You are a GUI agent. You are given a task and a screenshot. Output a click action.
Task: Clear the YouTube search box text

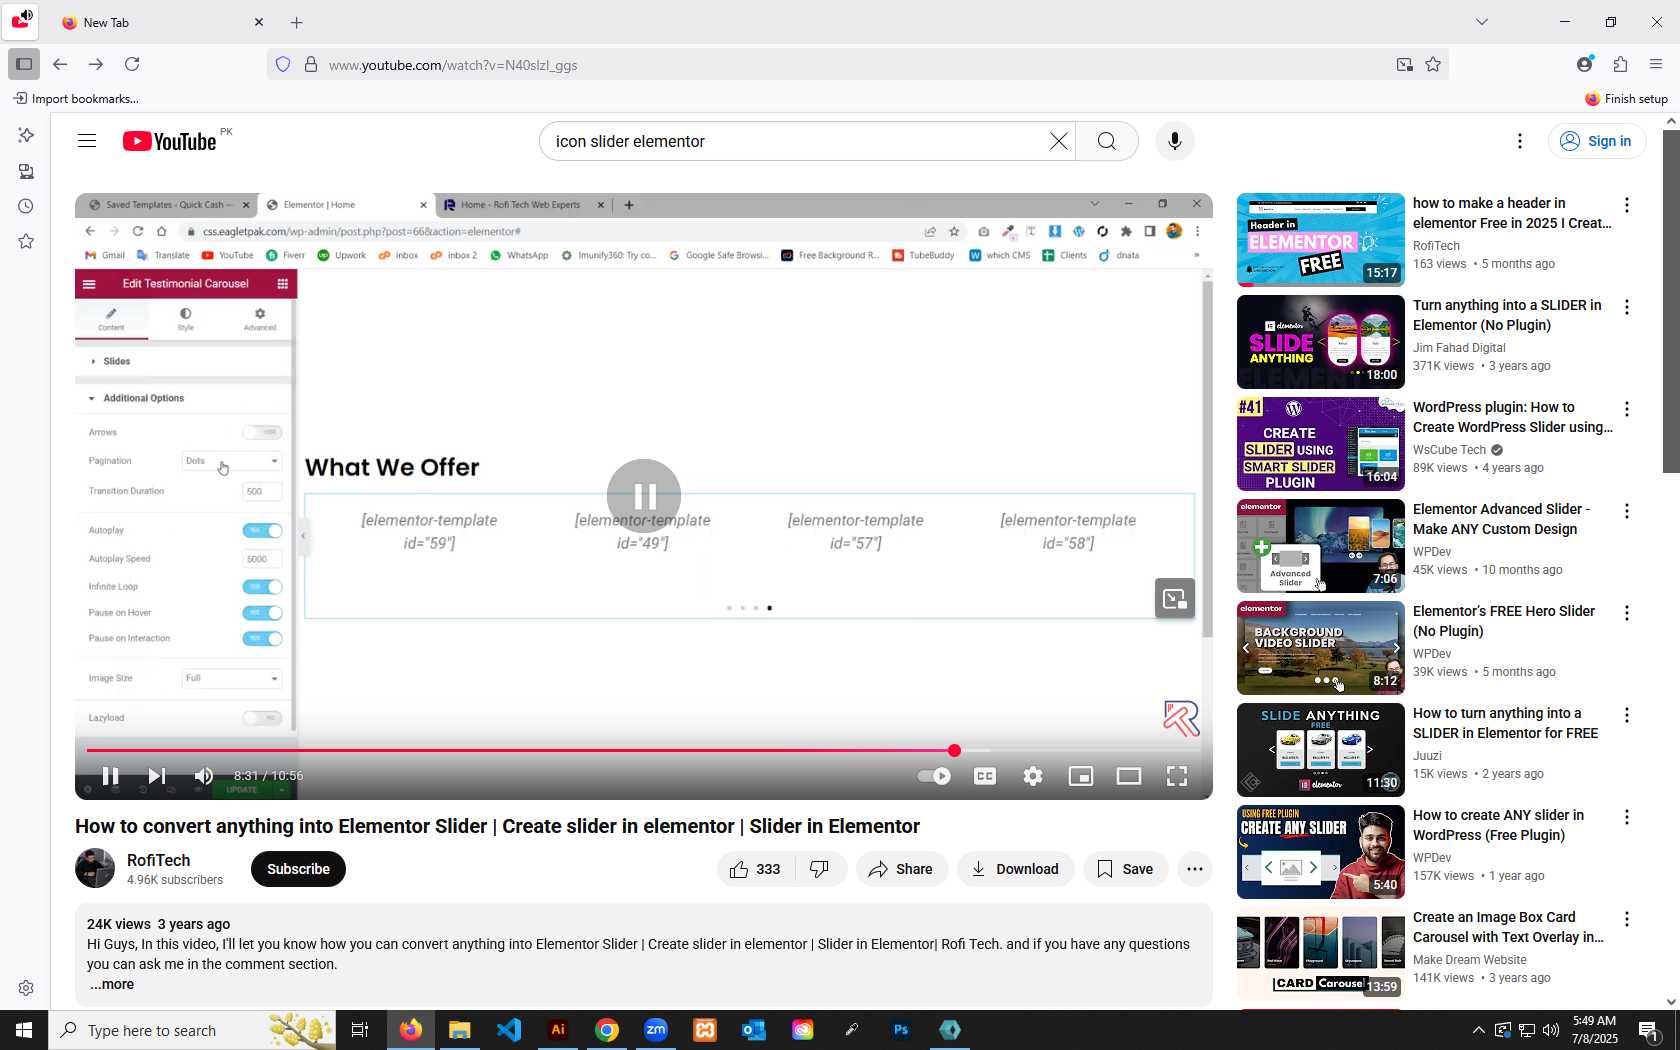1058,141
